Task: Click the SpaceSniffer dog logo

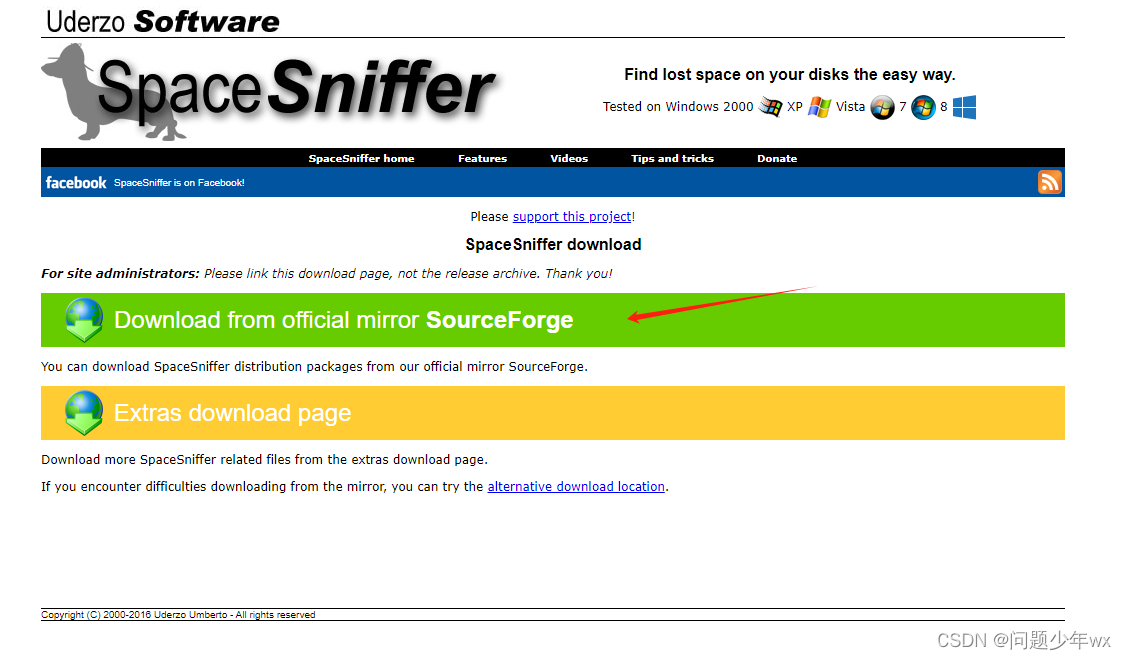Action: pyautogui.click(x=269, y=91)
